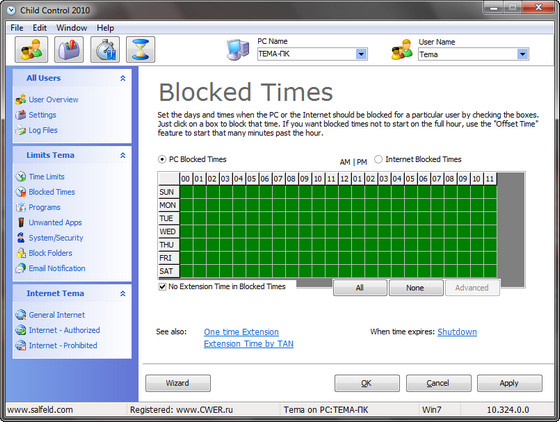Click the Child Control title bar icon
The height and width of the screenshot is (422, 560).
(x=11, y=10)
